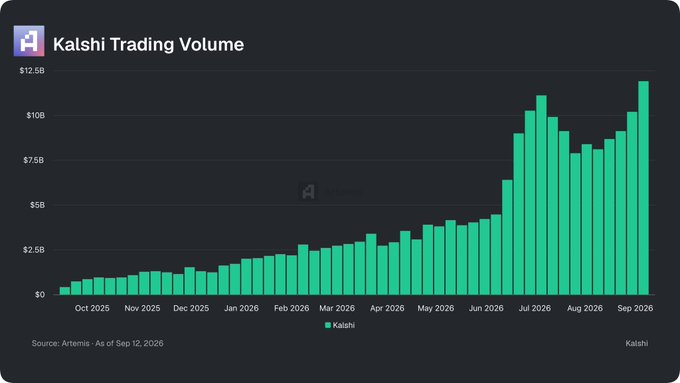Click the 'Aug 2026' x-axis label
680x383 pixels.
585,308
